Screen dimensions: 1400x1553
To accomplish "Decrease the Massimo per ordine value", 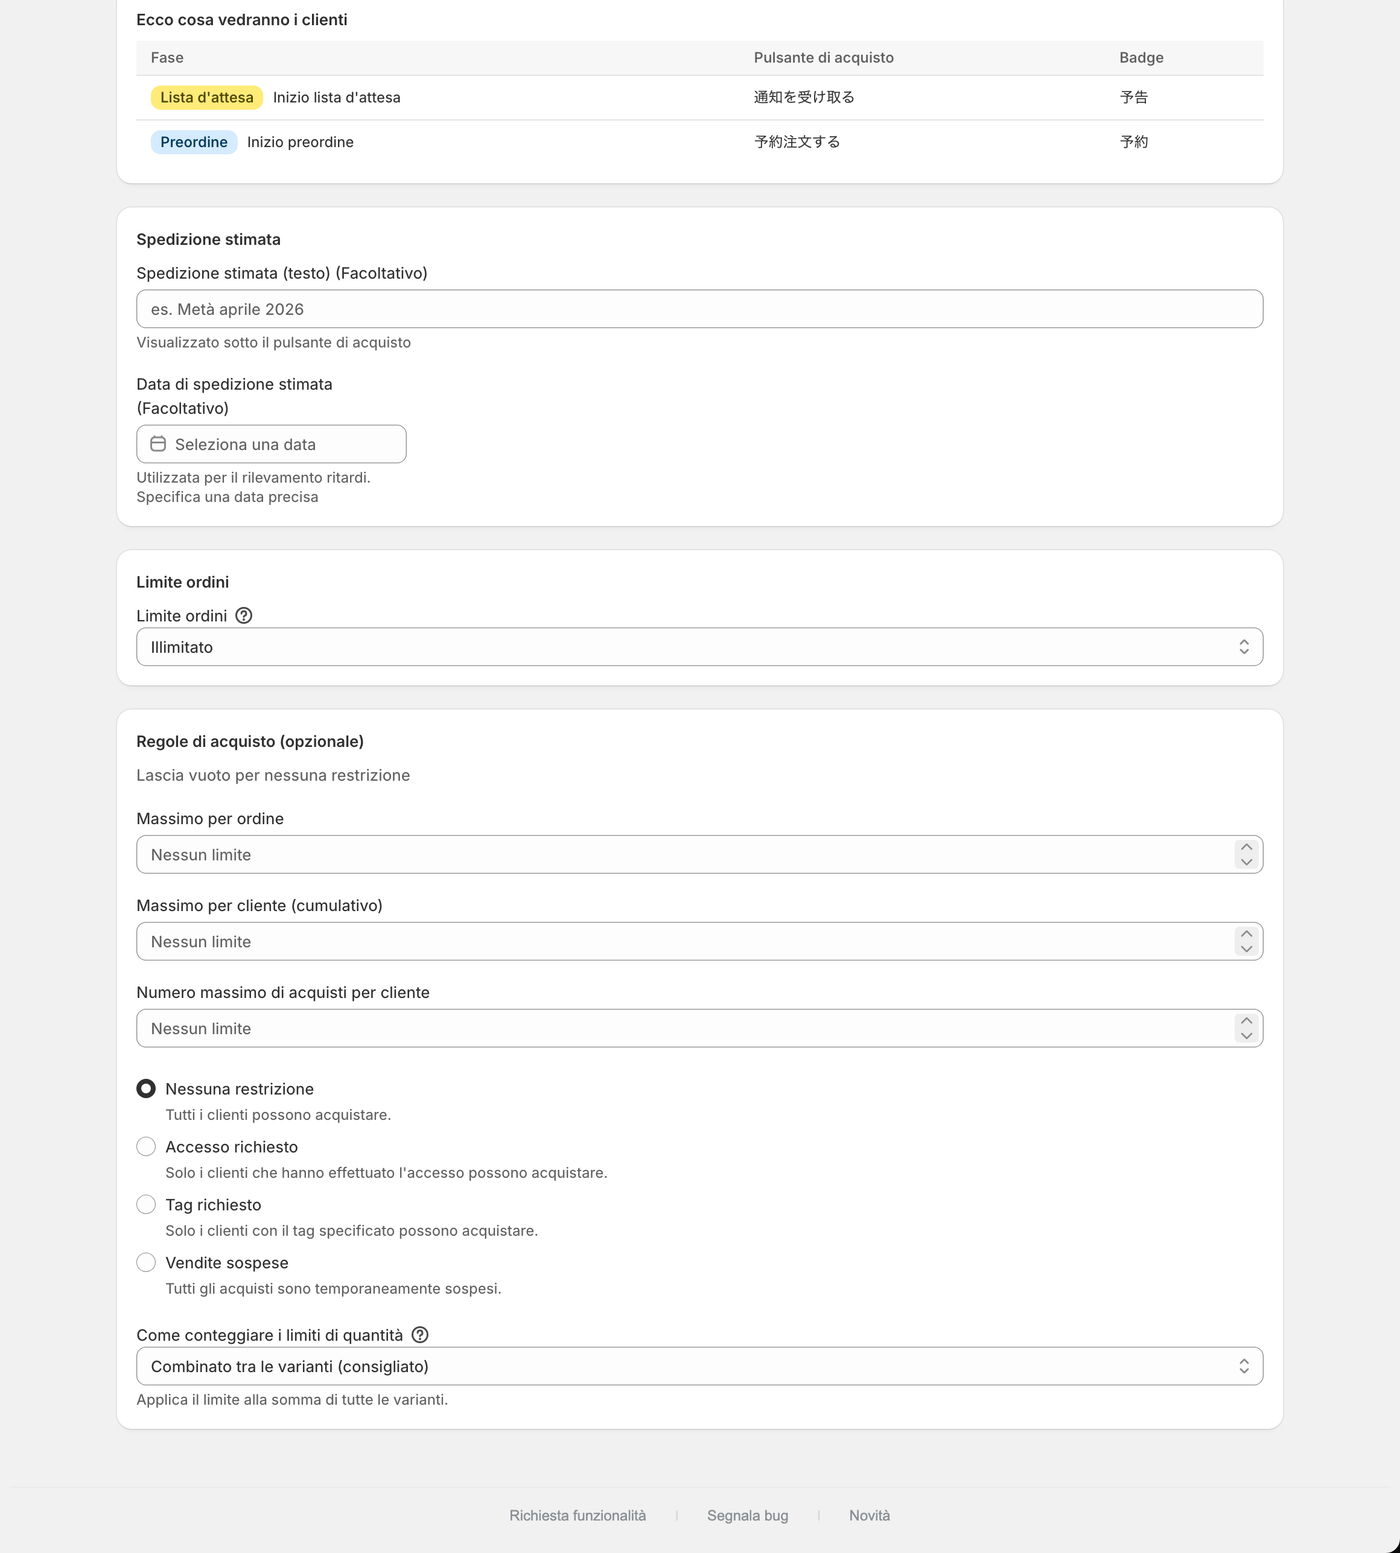I will coord(1246,862).
